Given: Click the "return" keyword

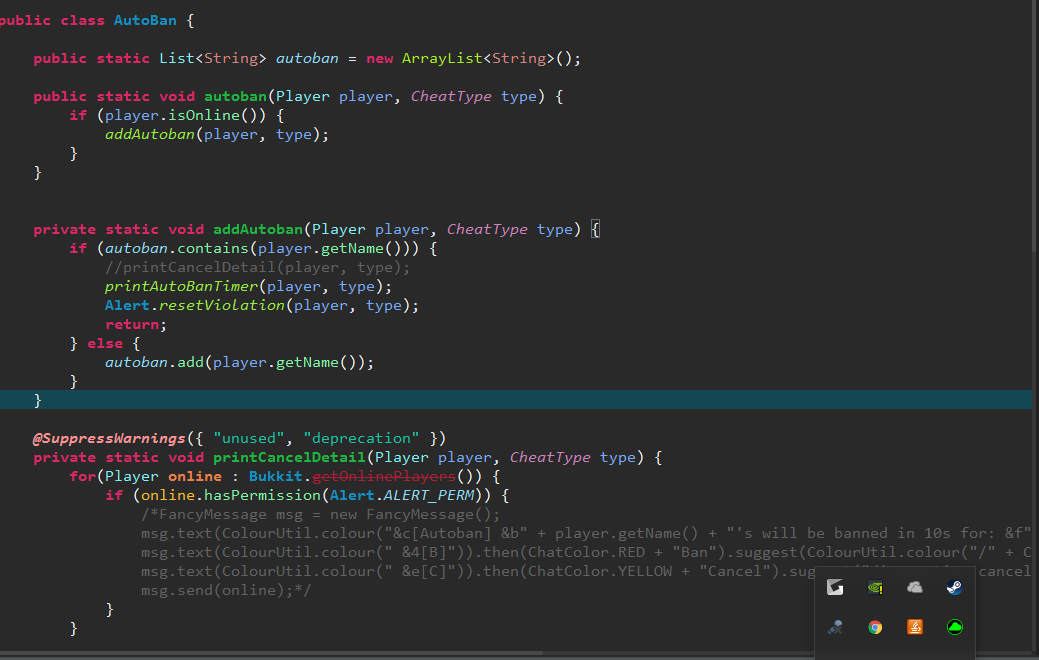Looking at the screenshot, I should coord(132,325).
